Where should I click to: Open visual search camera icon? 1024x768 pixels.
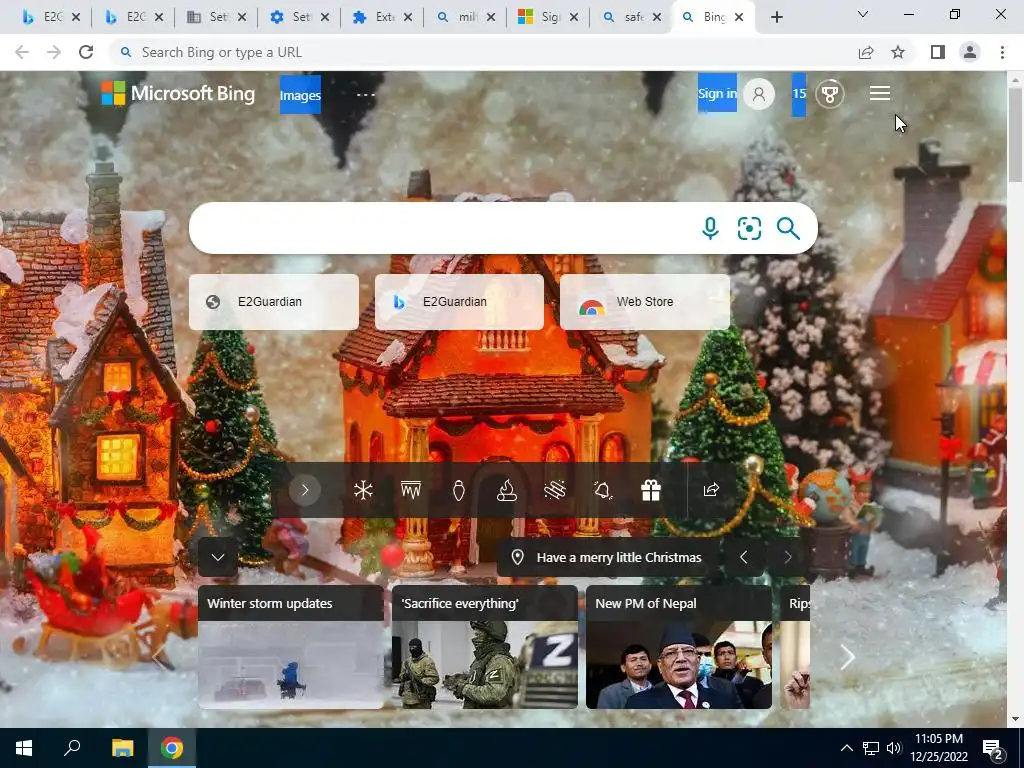point(749,229)
